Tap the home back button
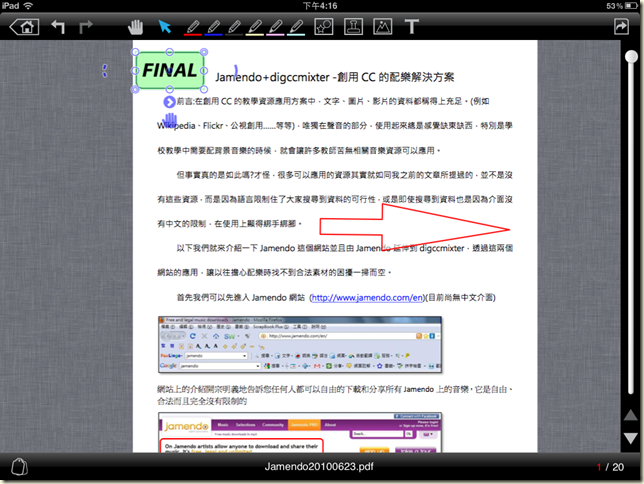644x484 pixels. [x=24, y=27]
